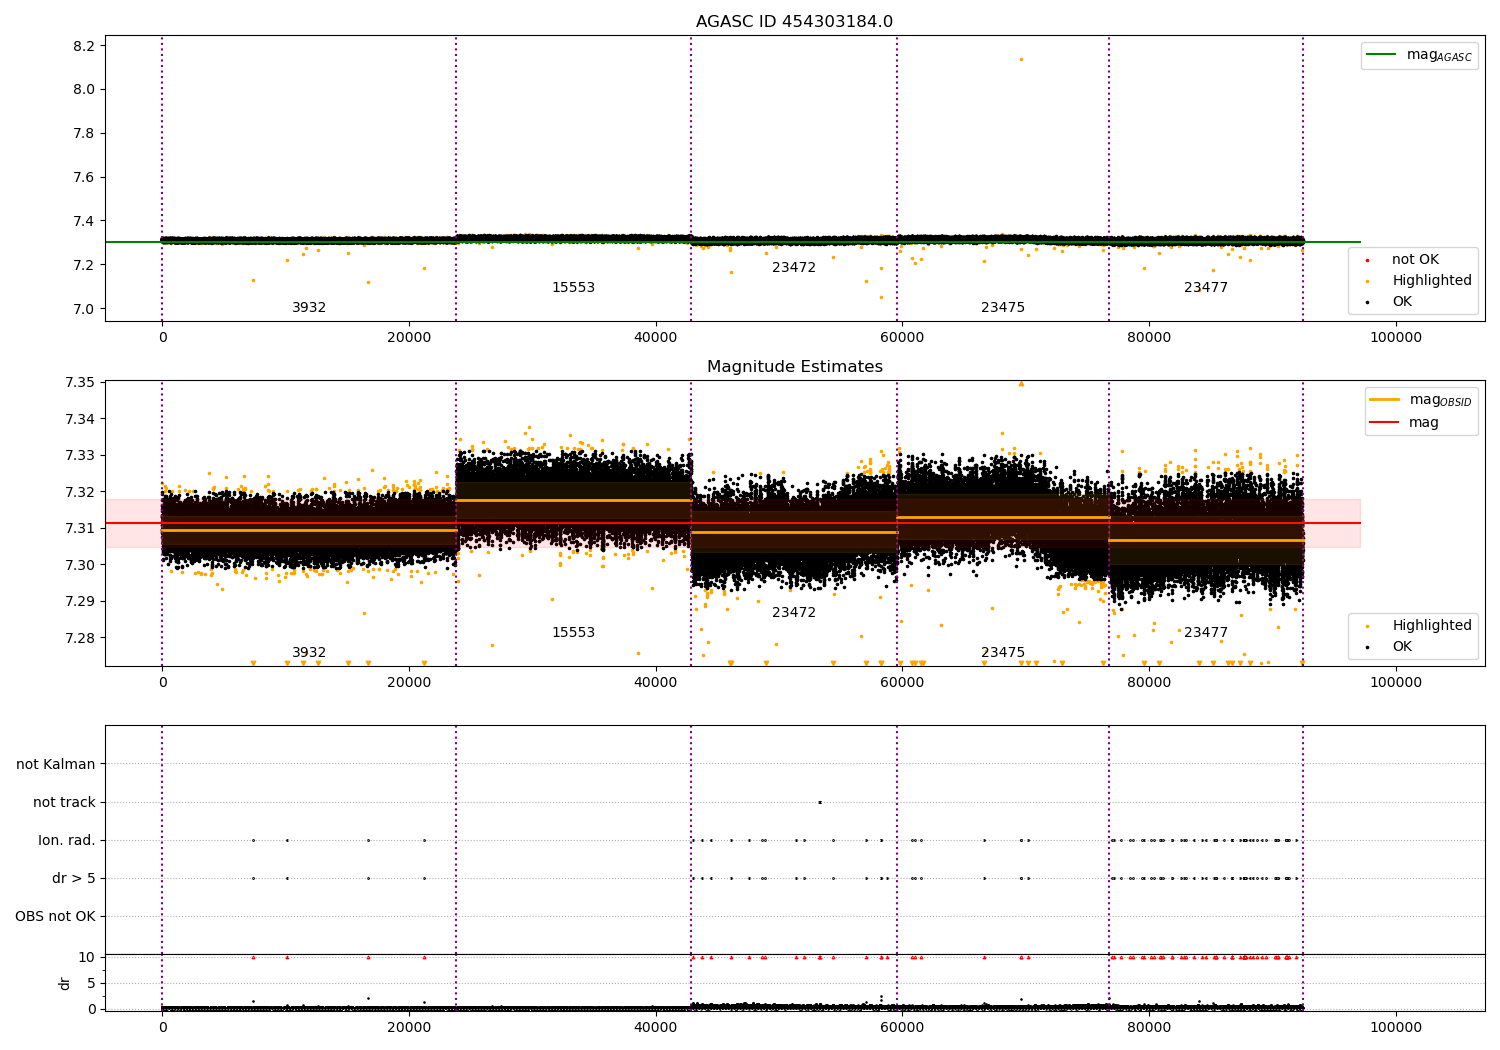Image resolution: width=1500 pixels, height=1050 pixels.
Task: Click the 'not Kalman' axis label
Action: (x=56, y=764)
